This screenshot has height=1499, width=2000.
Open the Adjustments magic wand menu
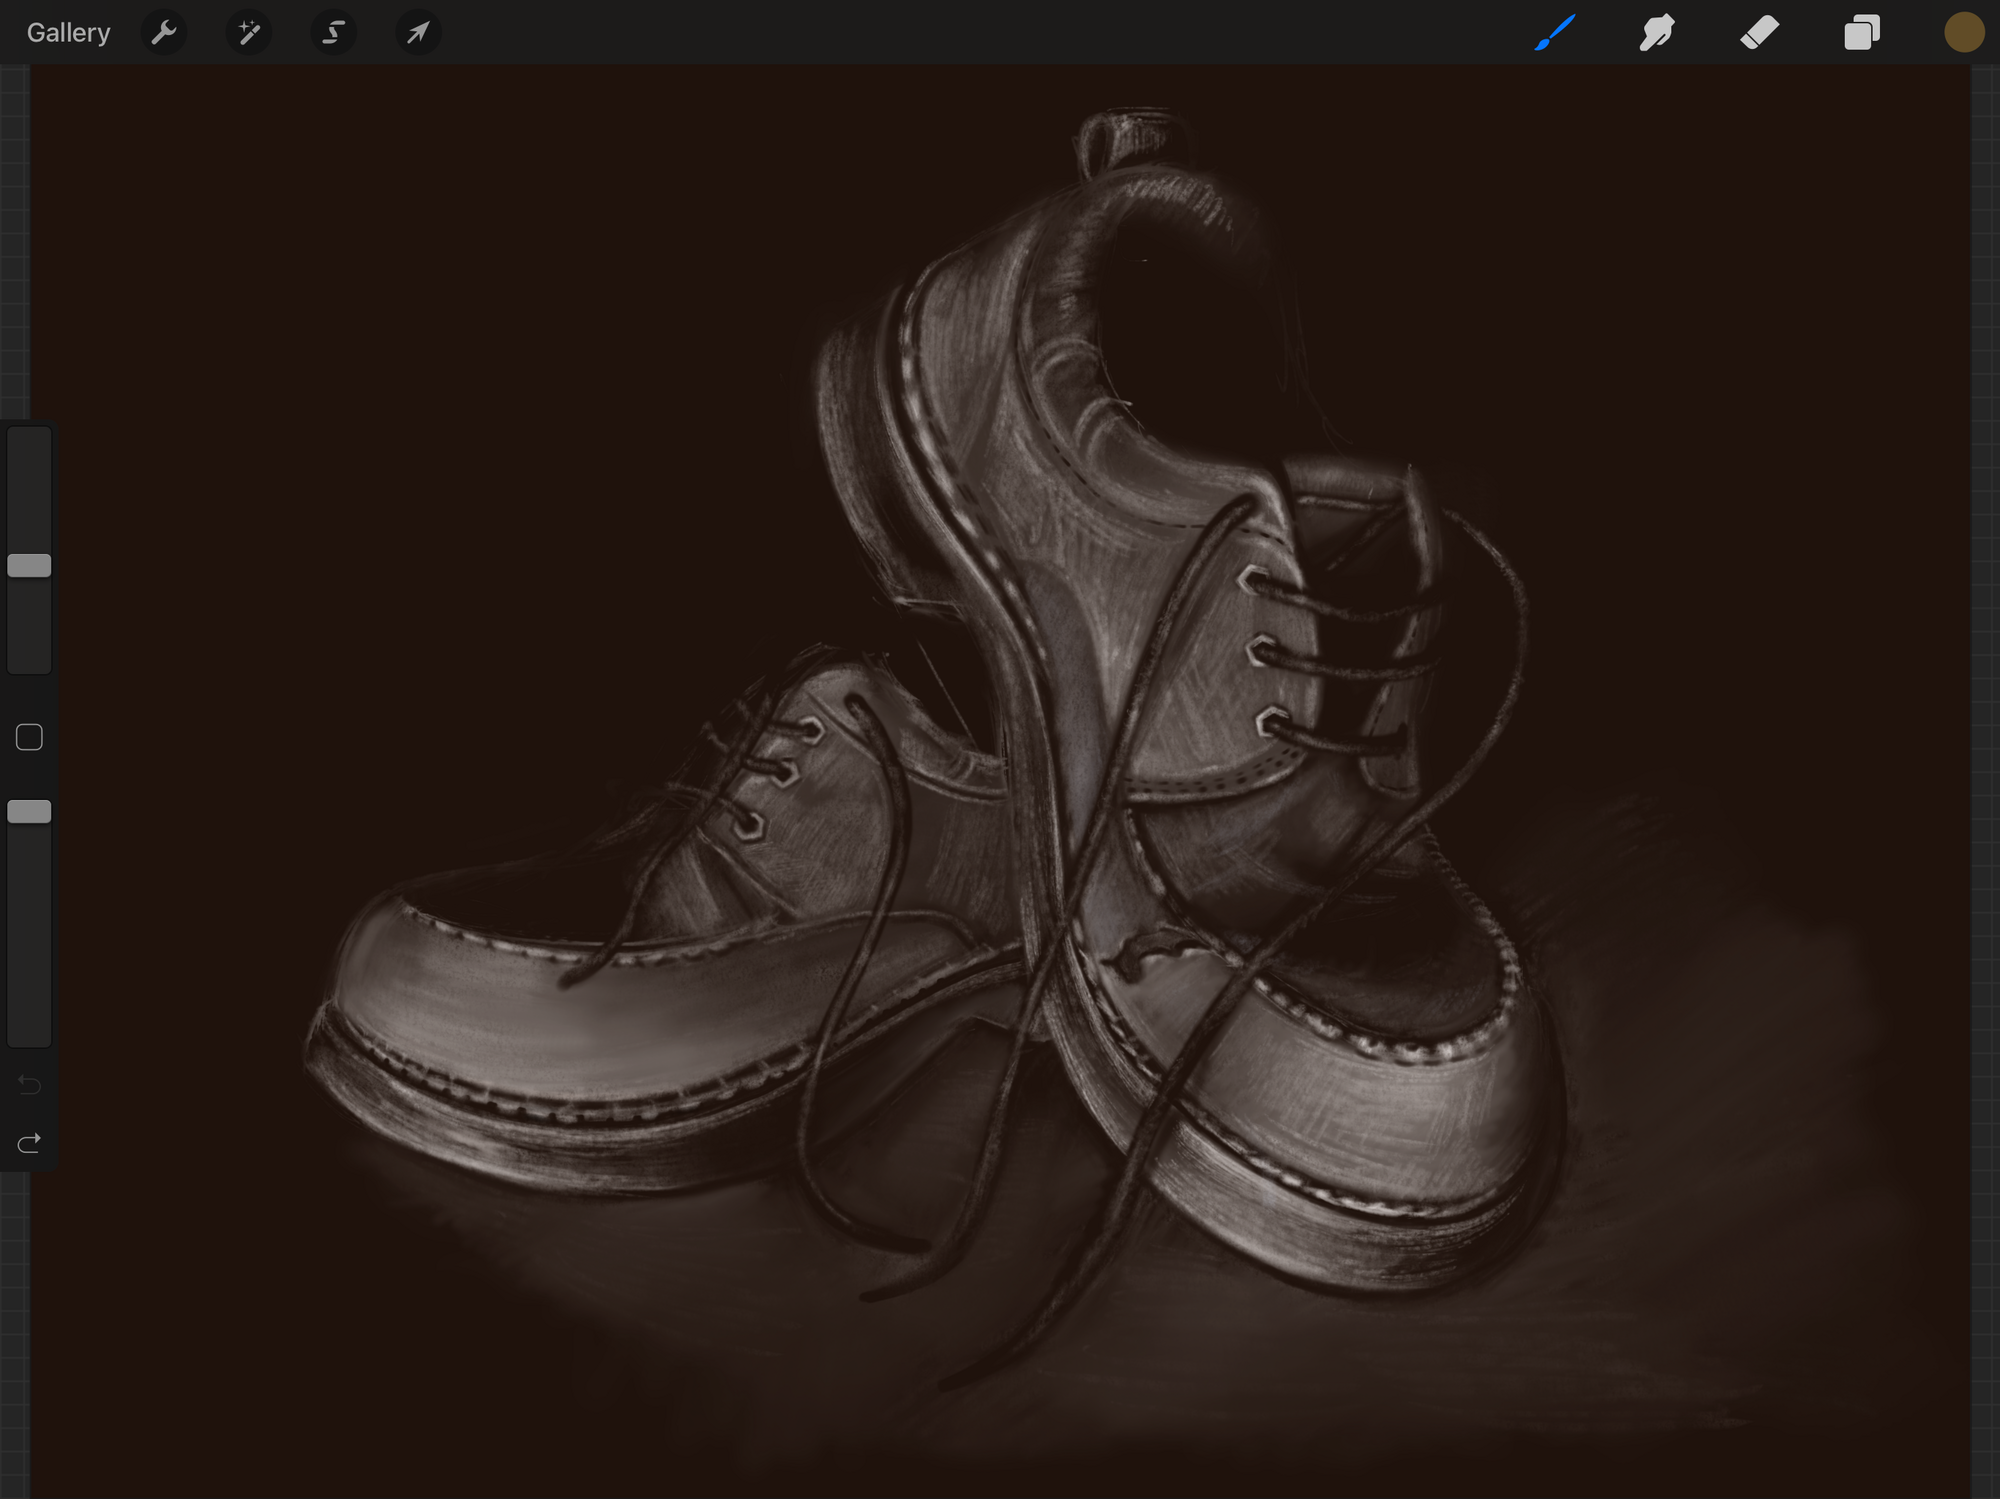pos(249,33)
